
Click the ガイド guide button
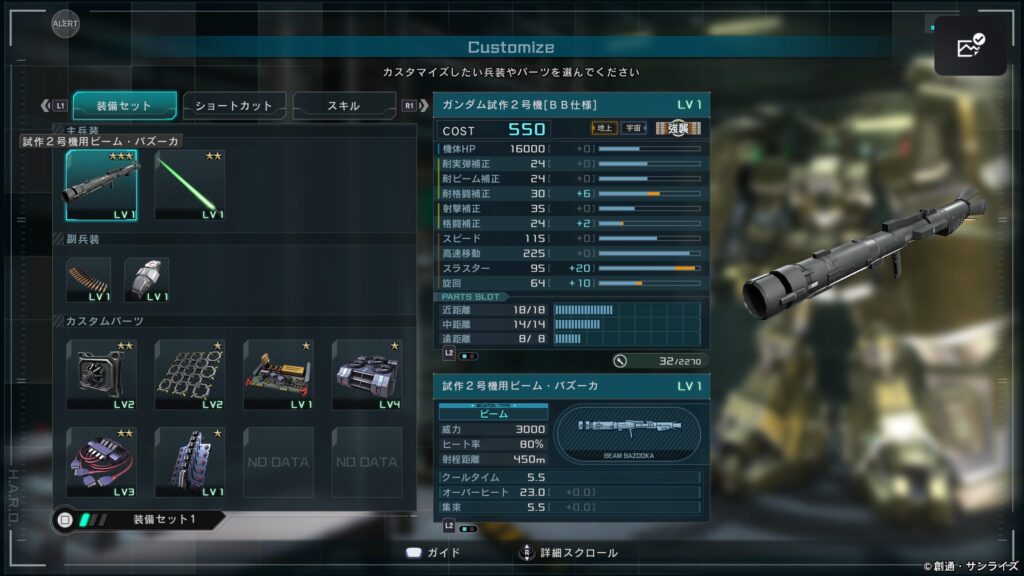(433, 553)
